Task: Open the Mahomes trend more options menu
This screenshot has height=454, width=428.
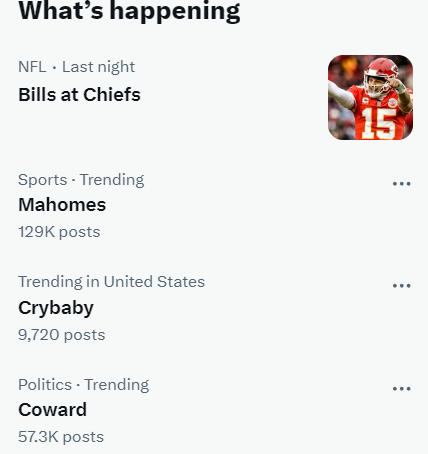Action: pyautogui.click(x=401, y=184)
